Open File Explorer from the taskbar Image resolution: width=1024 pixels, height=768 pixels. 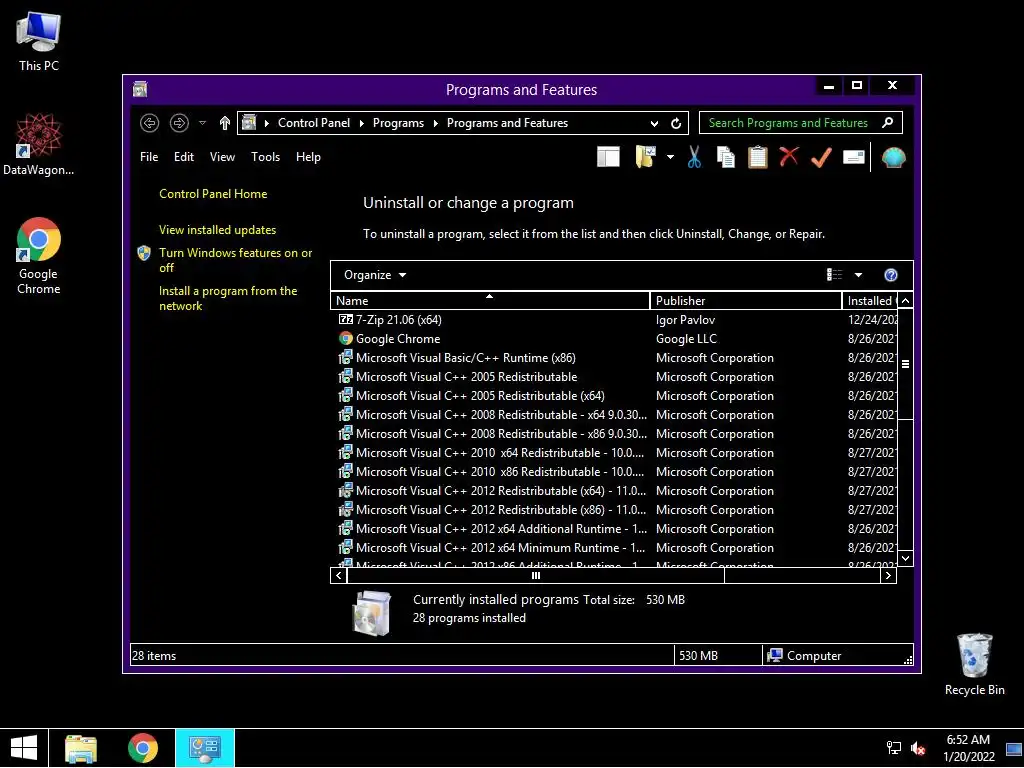pyautogui.click(x=80, y=748)
